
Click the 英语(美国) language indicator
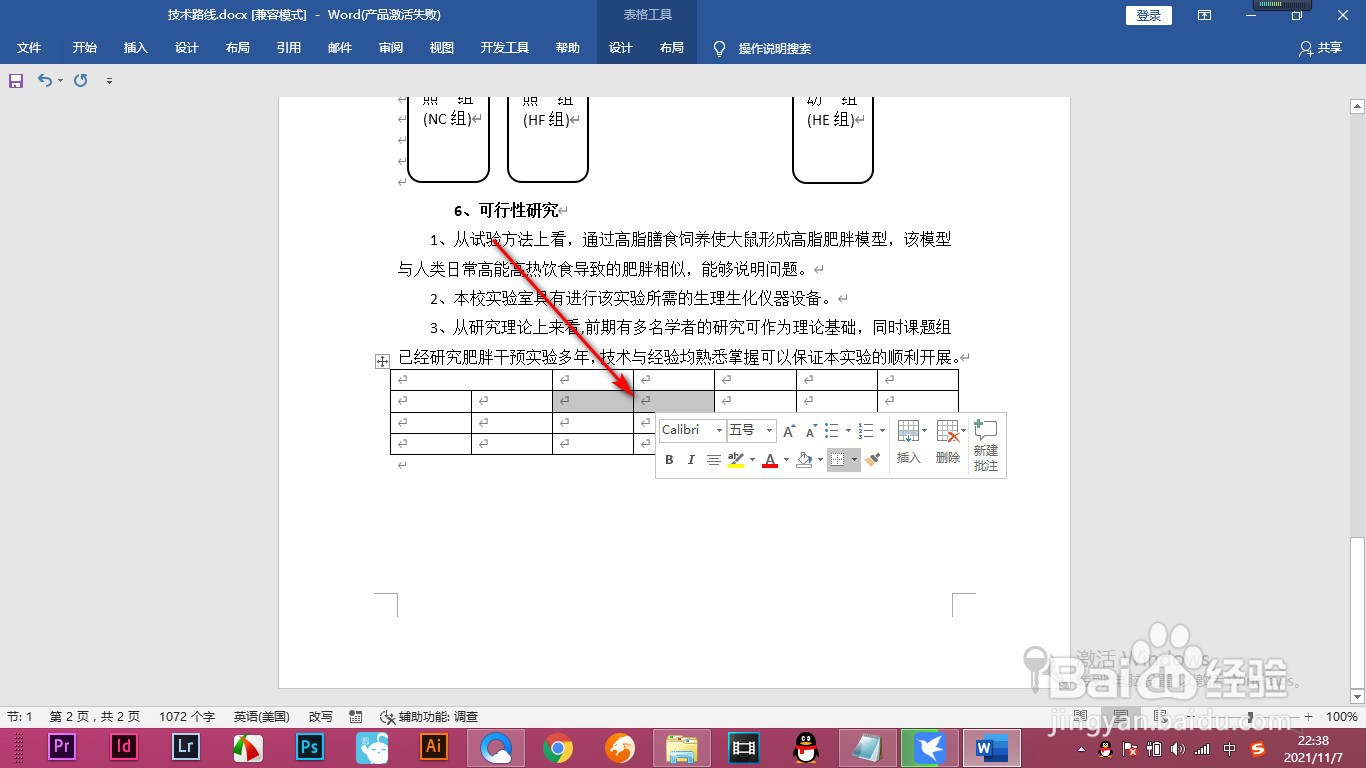click(x=262, y=717)
